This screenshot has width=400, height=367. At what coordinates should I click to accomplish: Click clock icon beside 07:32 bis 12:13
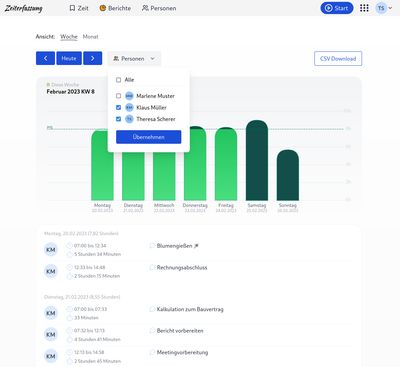(69, 331)
